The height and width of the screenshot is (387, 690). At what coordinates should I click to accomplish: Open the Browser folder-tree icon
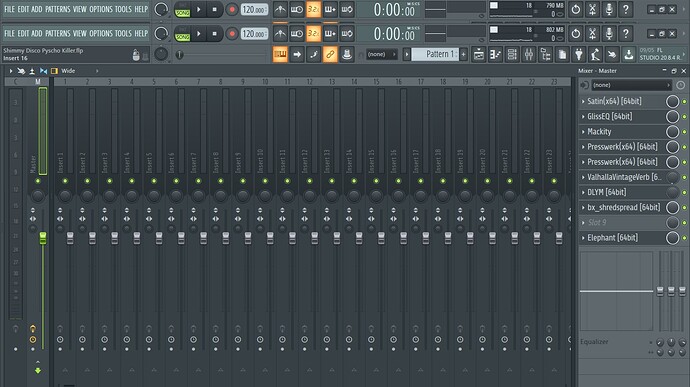(546, 55)
